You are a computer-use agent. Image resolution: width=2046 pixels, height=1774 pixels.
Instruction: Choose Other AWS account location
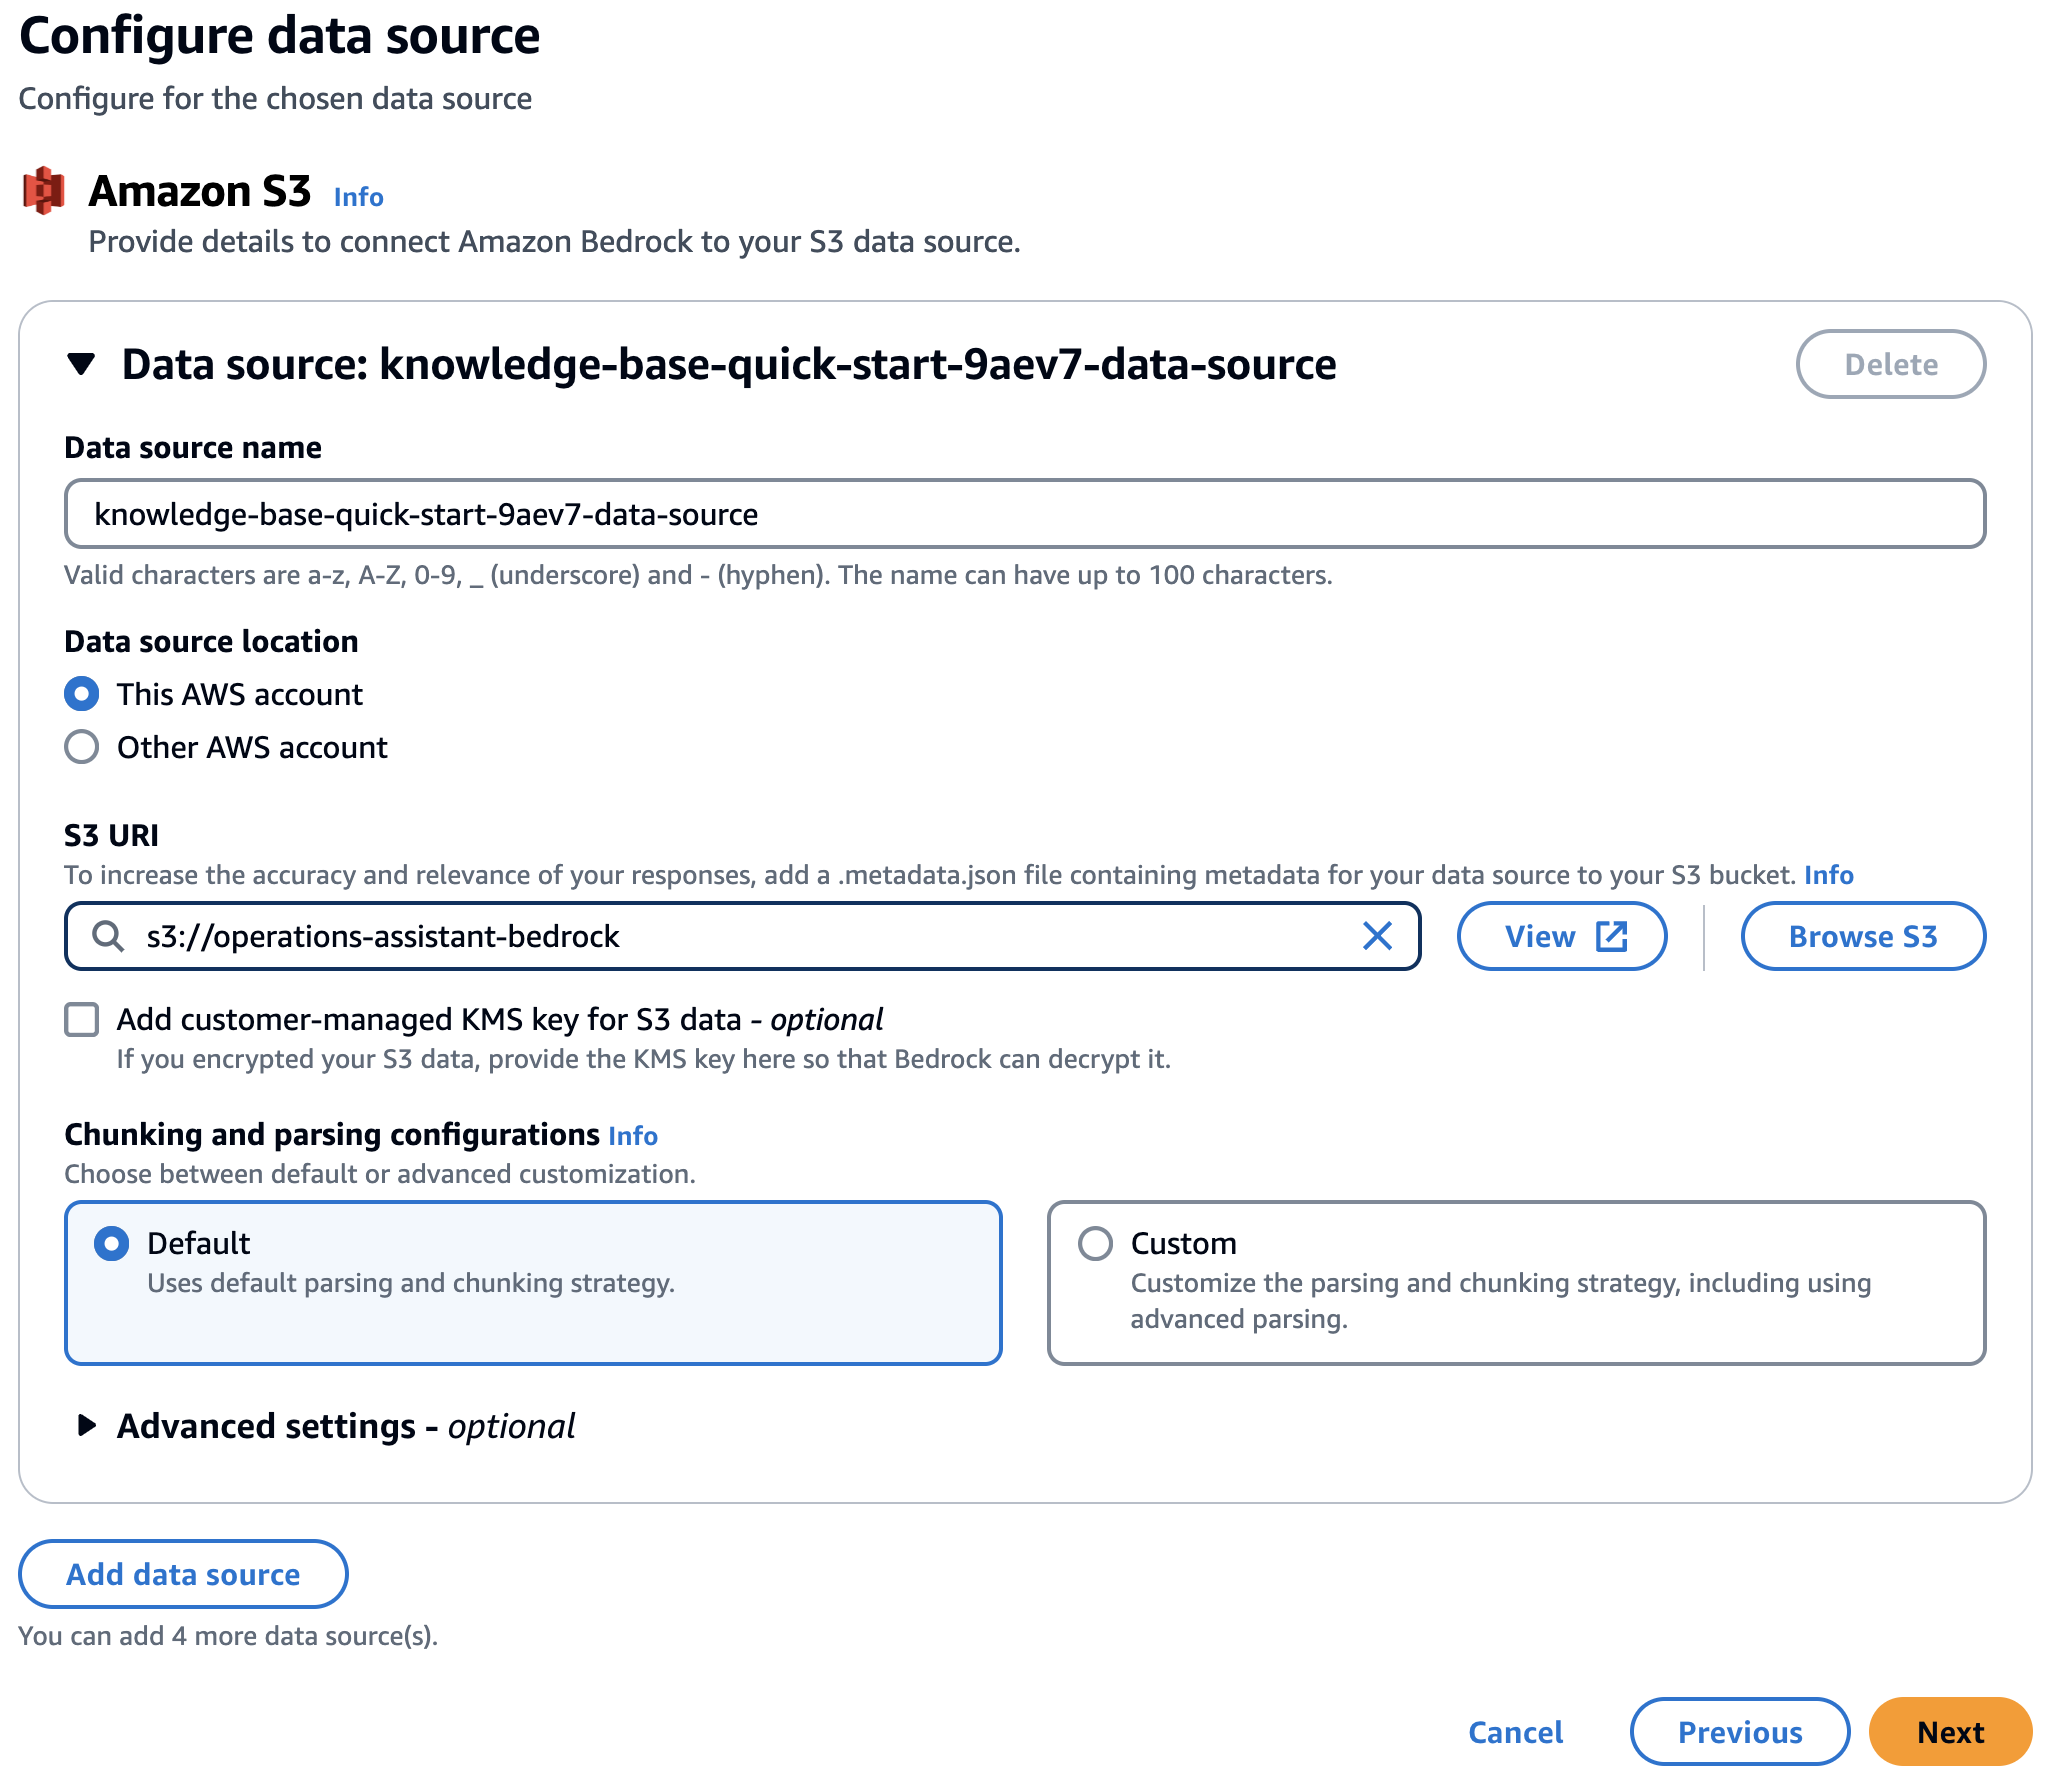click(x=82, y=746)
